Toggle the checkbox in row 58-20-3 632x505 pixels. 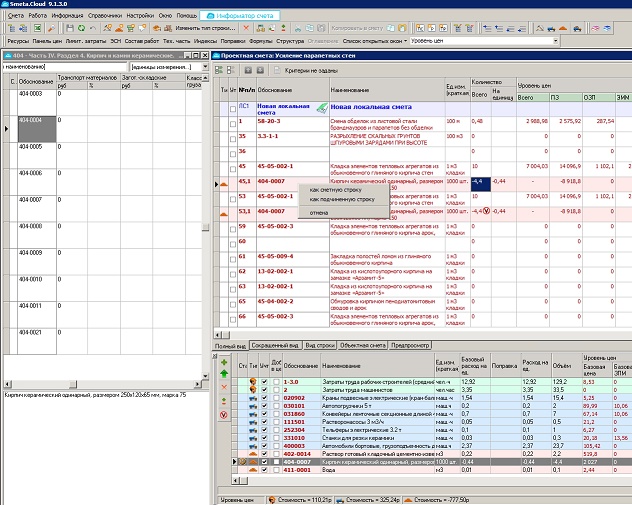pos(233,122)
